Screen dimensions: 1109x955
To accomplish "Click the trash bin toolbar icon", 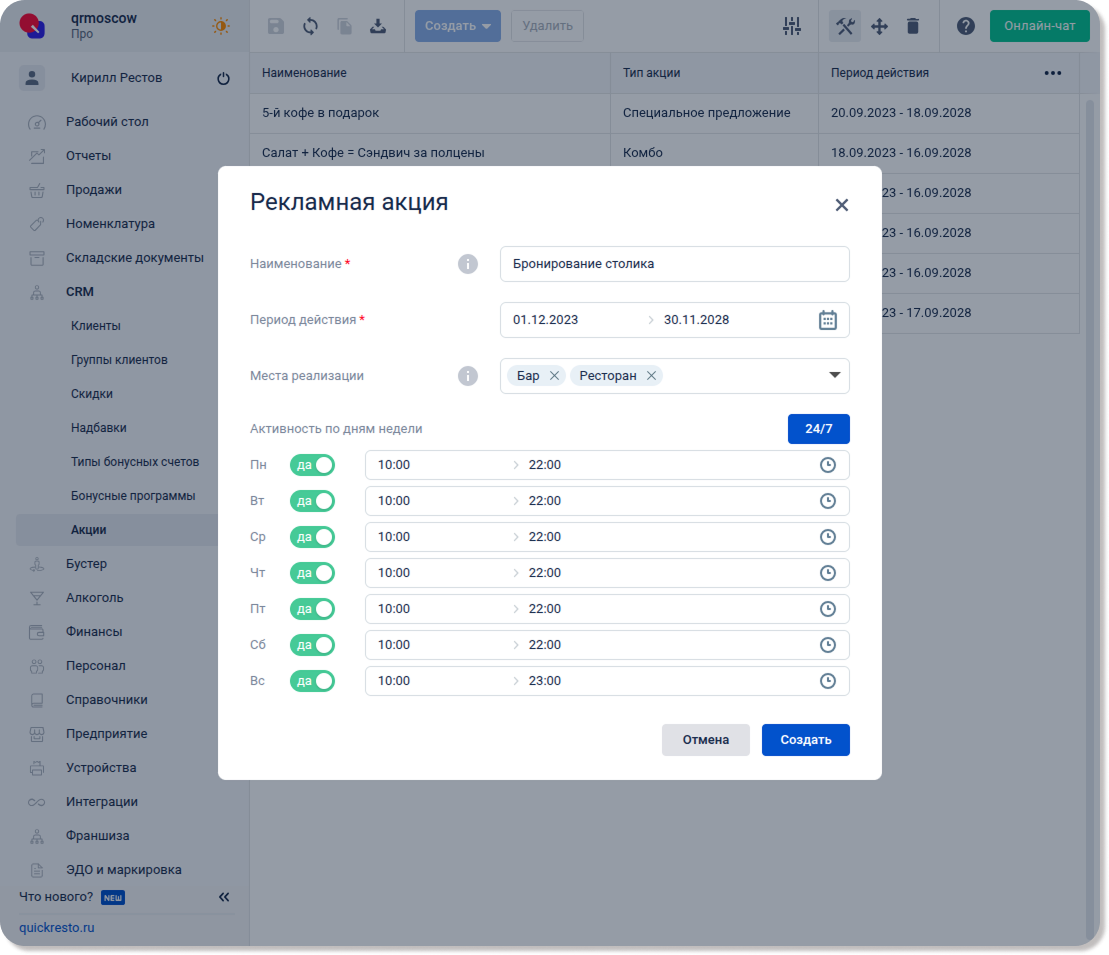I will click(x=912, y=26).
